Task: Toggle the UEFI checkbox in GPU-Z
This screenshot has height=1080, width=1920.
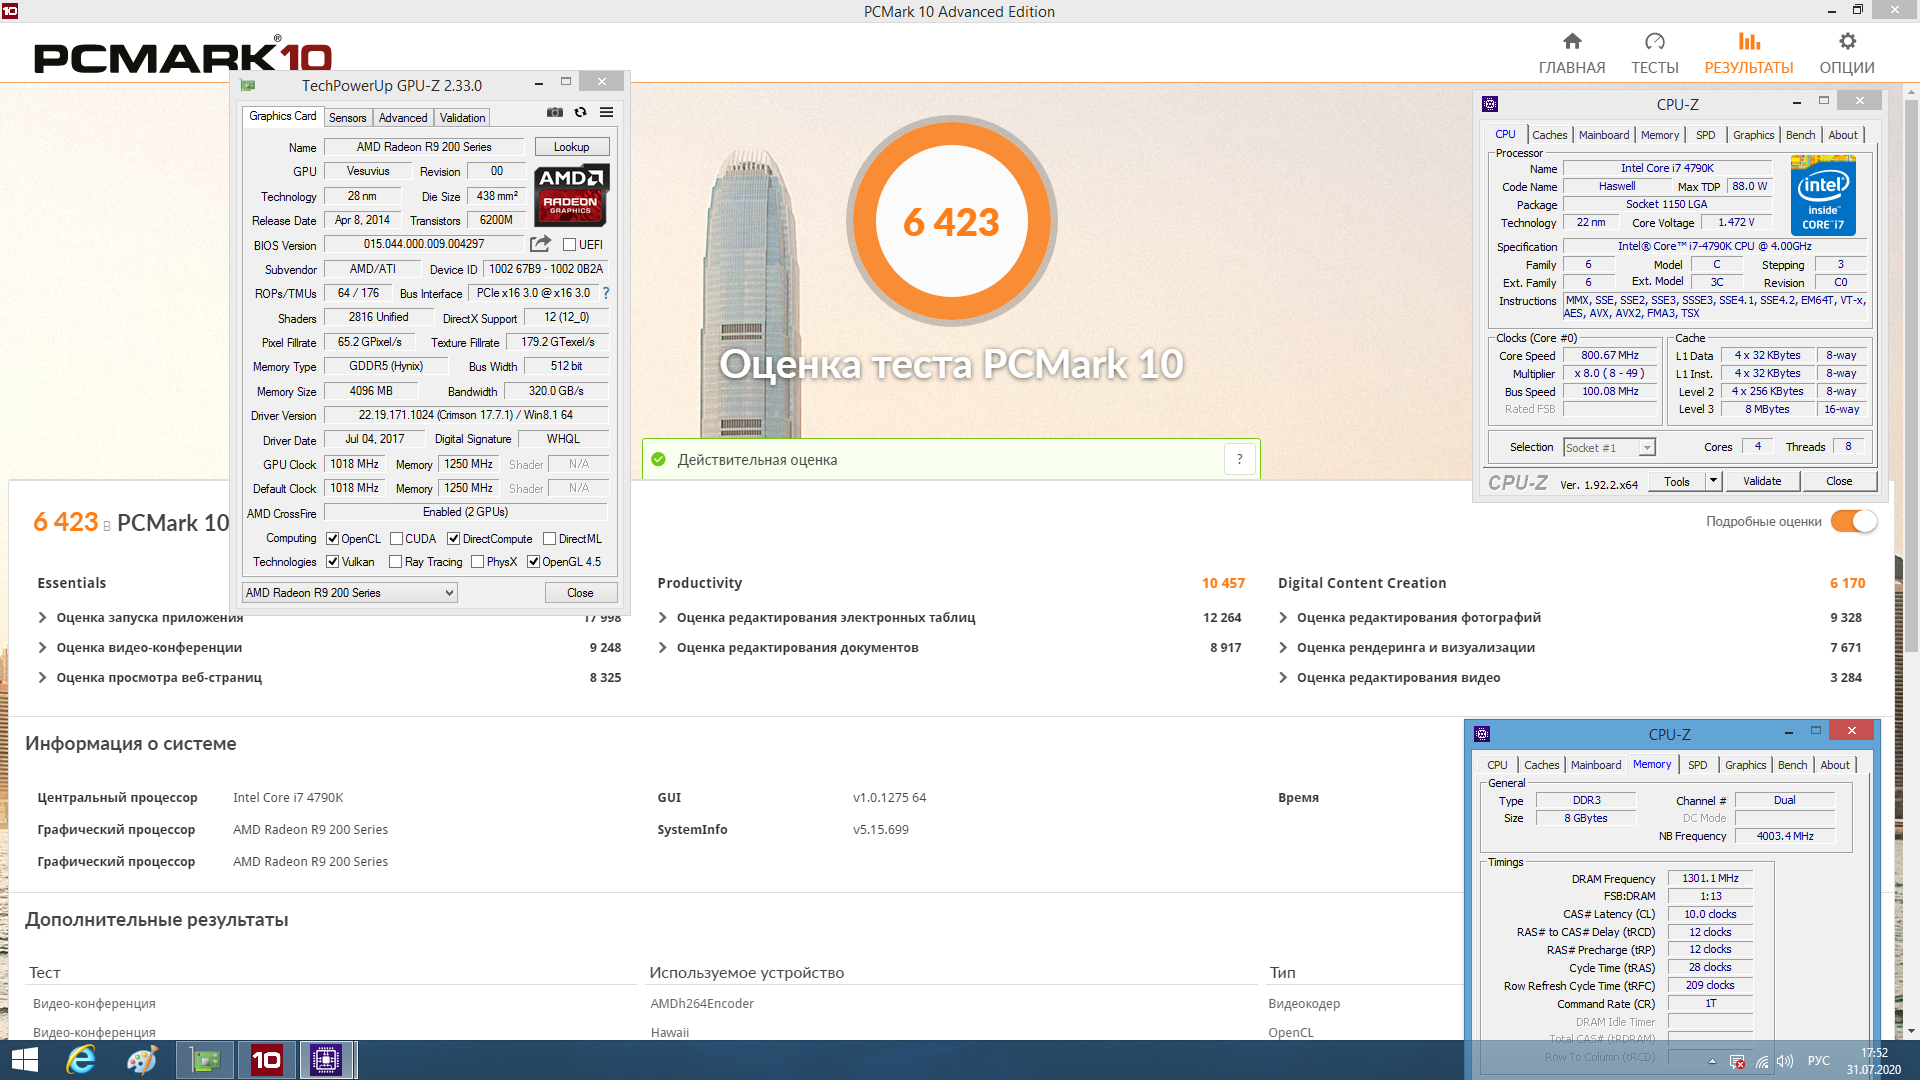Action: [569, 245]
